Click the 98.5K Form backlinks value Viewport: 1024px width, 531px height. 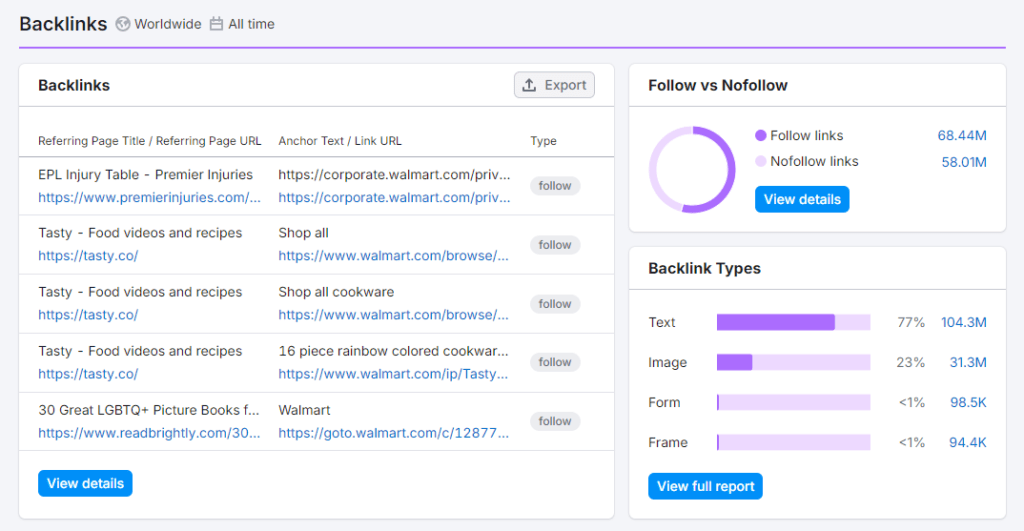coord(968,402)
